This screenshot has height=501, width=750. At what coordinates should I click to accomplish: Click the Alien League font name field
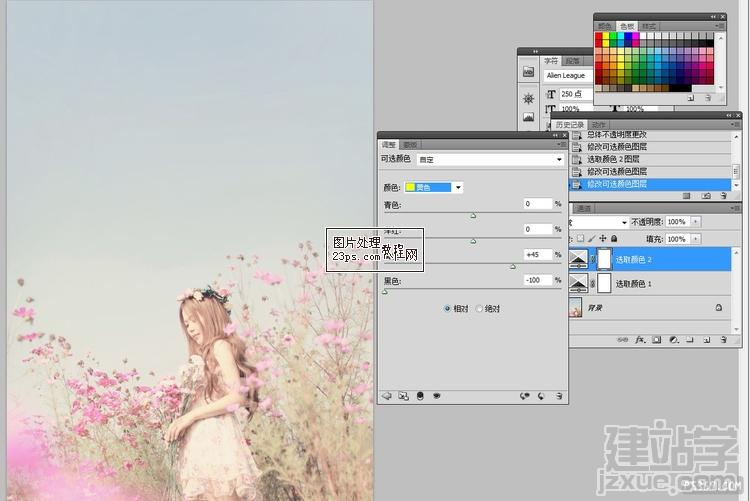[569, 76]
